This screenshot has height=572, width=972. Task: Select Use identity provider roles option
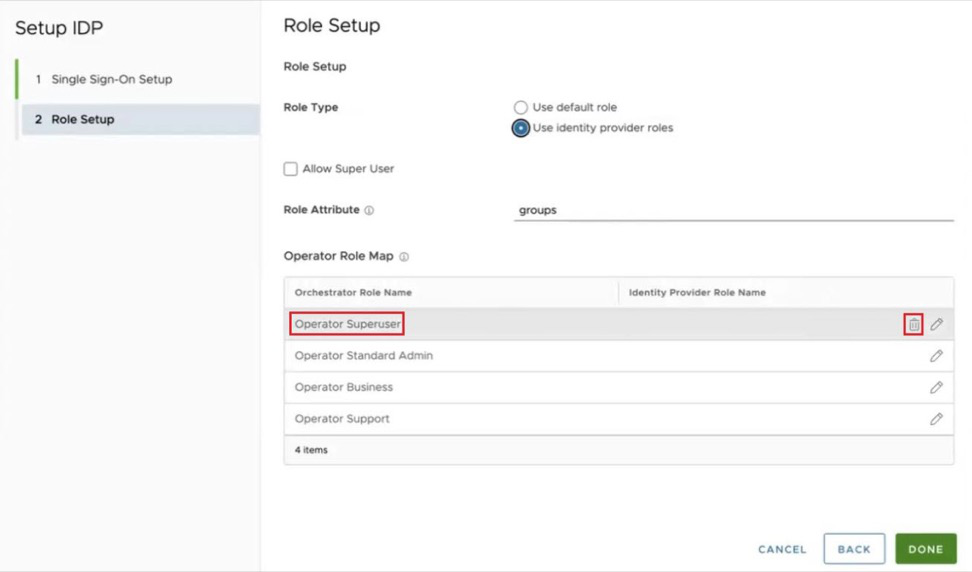520,128
